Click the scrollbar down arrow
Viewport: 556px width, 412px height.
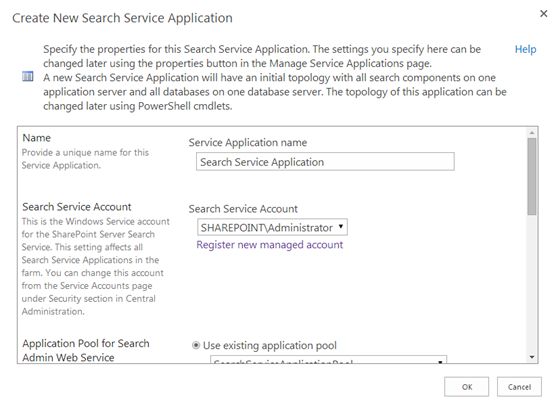pos(532,357)
